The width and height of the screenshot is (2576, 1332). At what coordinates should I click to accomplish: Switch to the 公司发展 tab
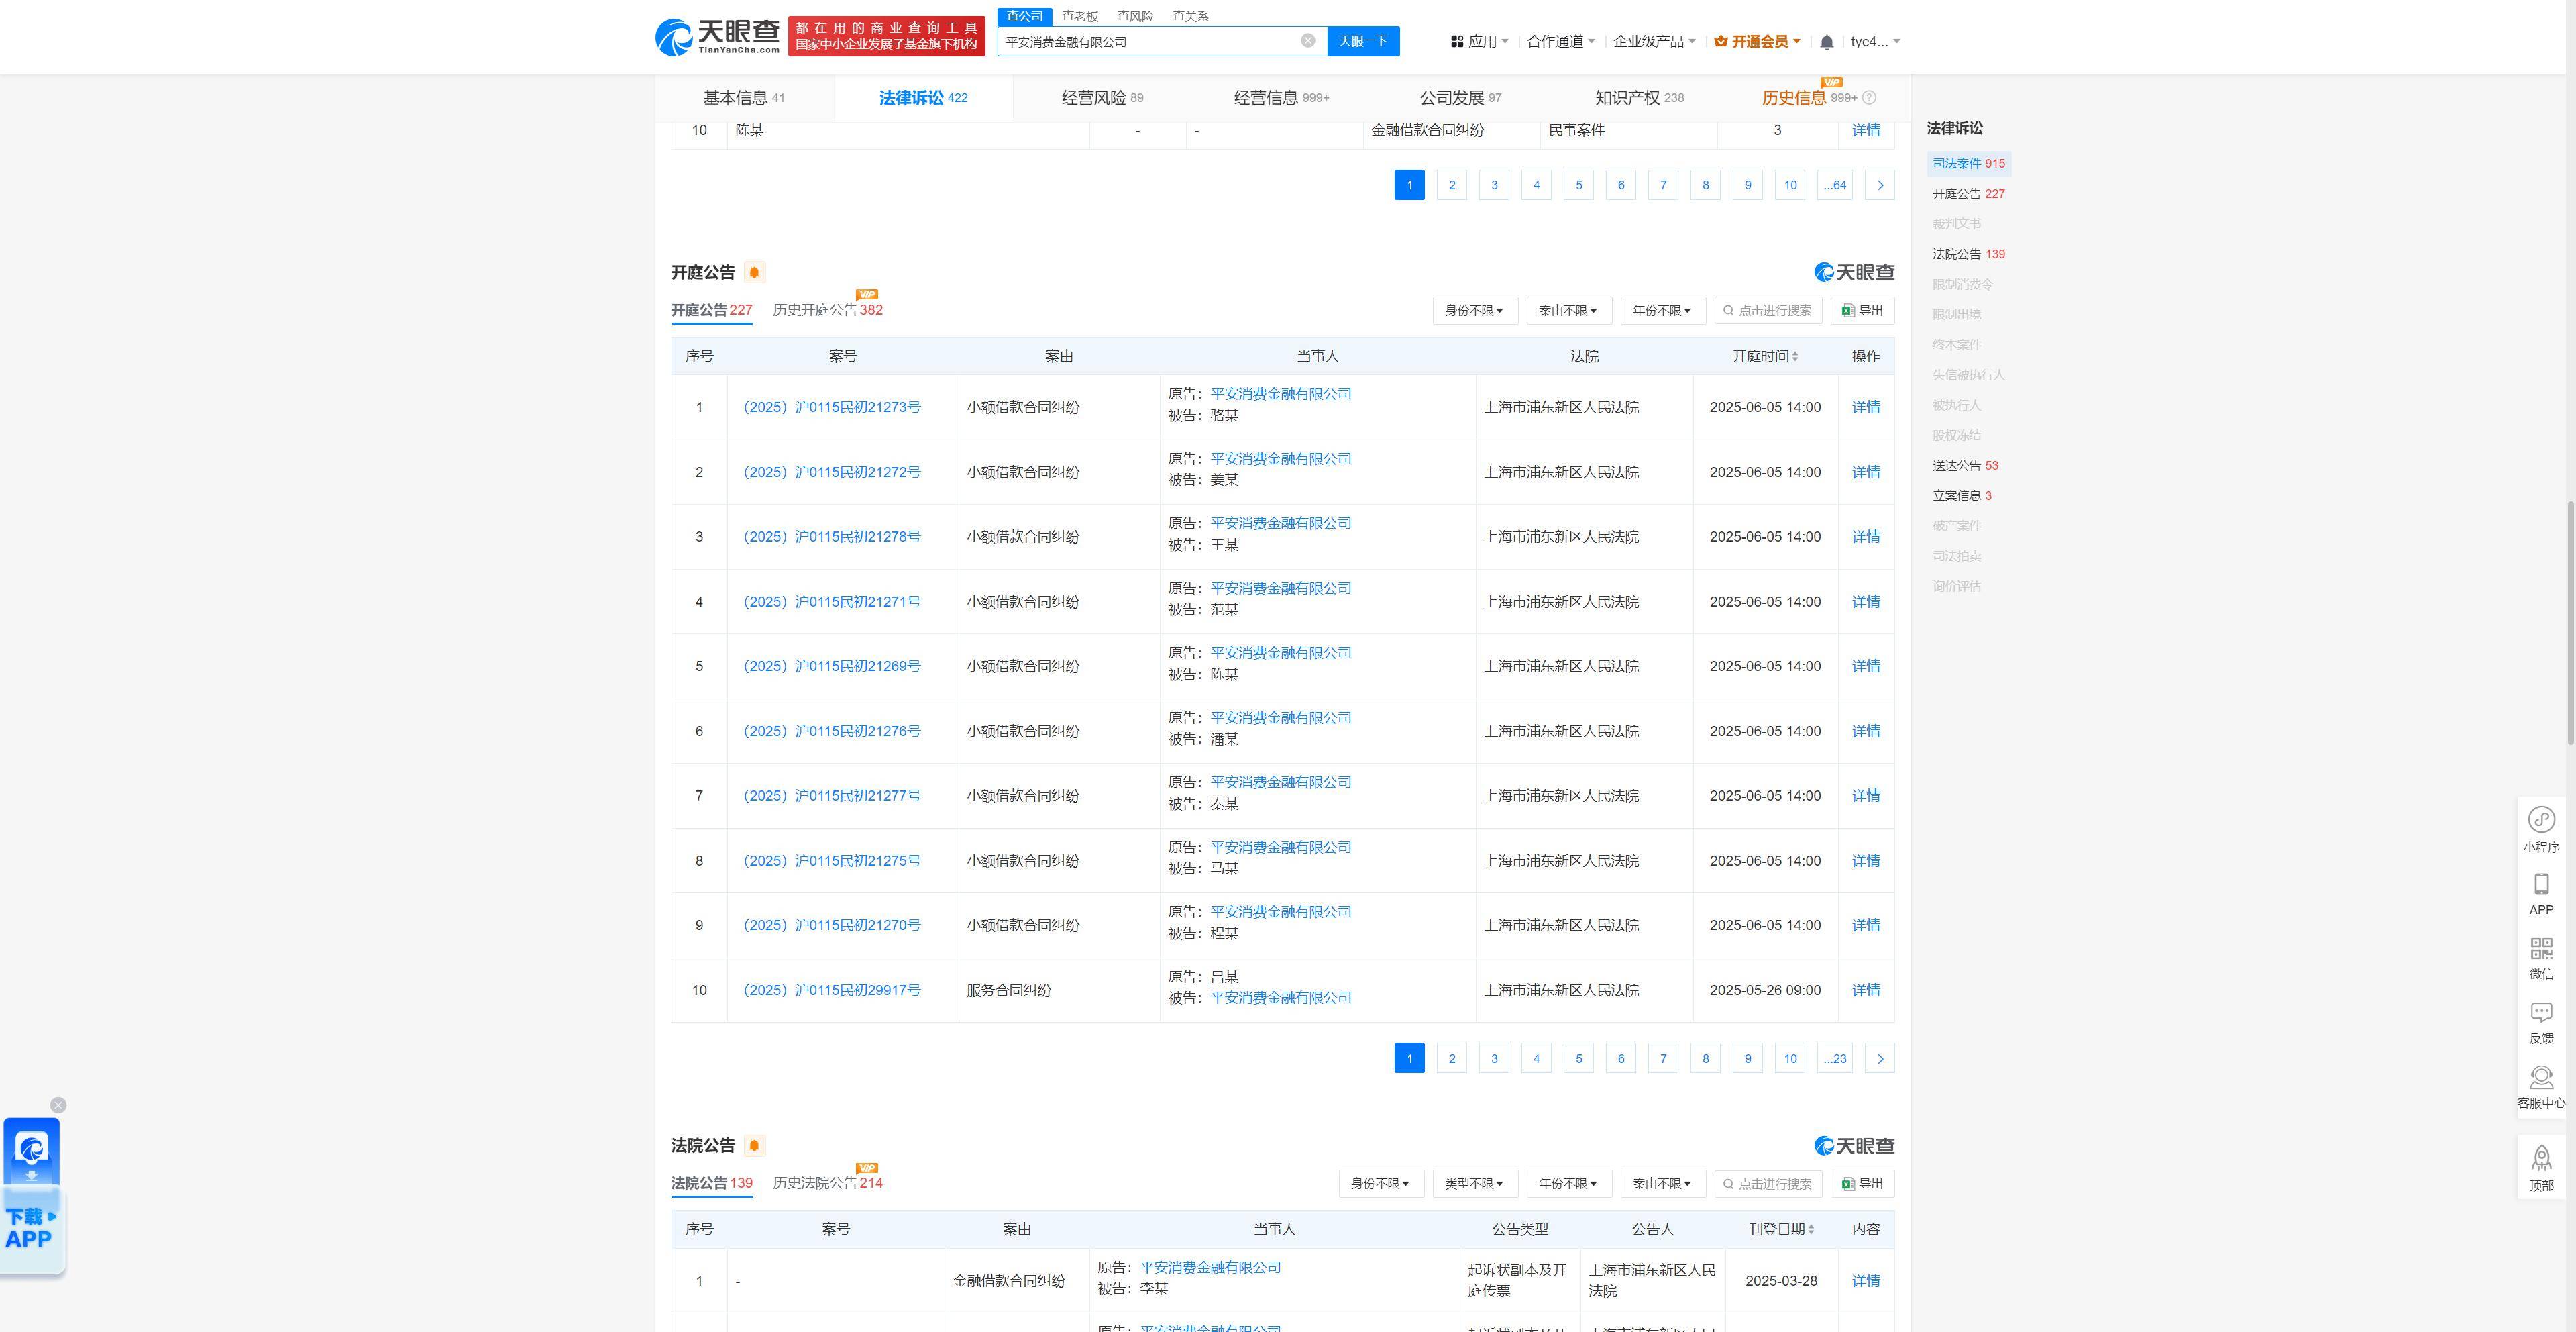[x=1460, y=98]
